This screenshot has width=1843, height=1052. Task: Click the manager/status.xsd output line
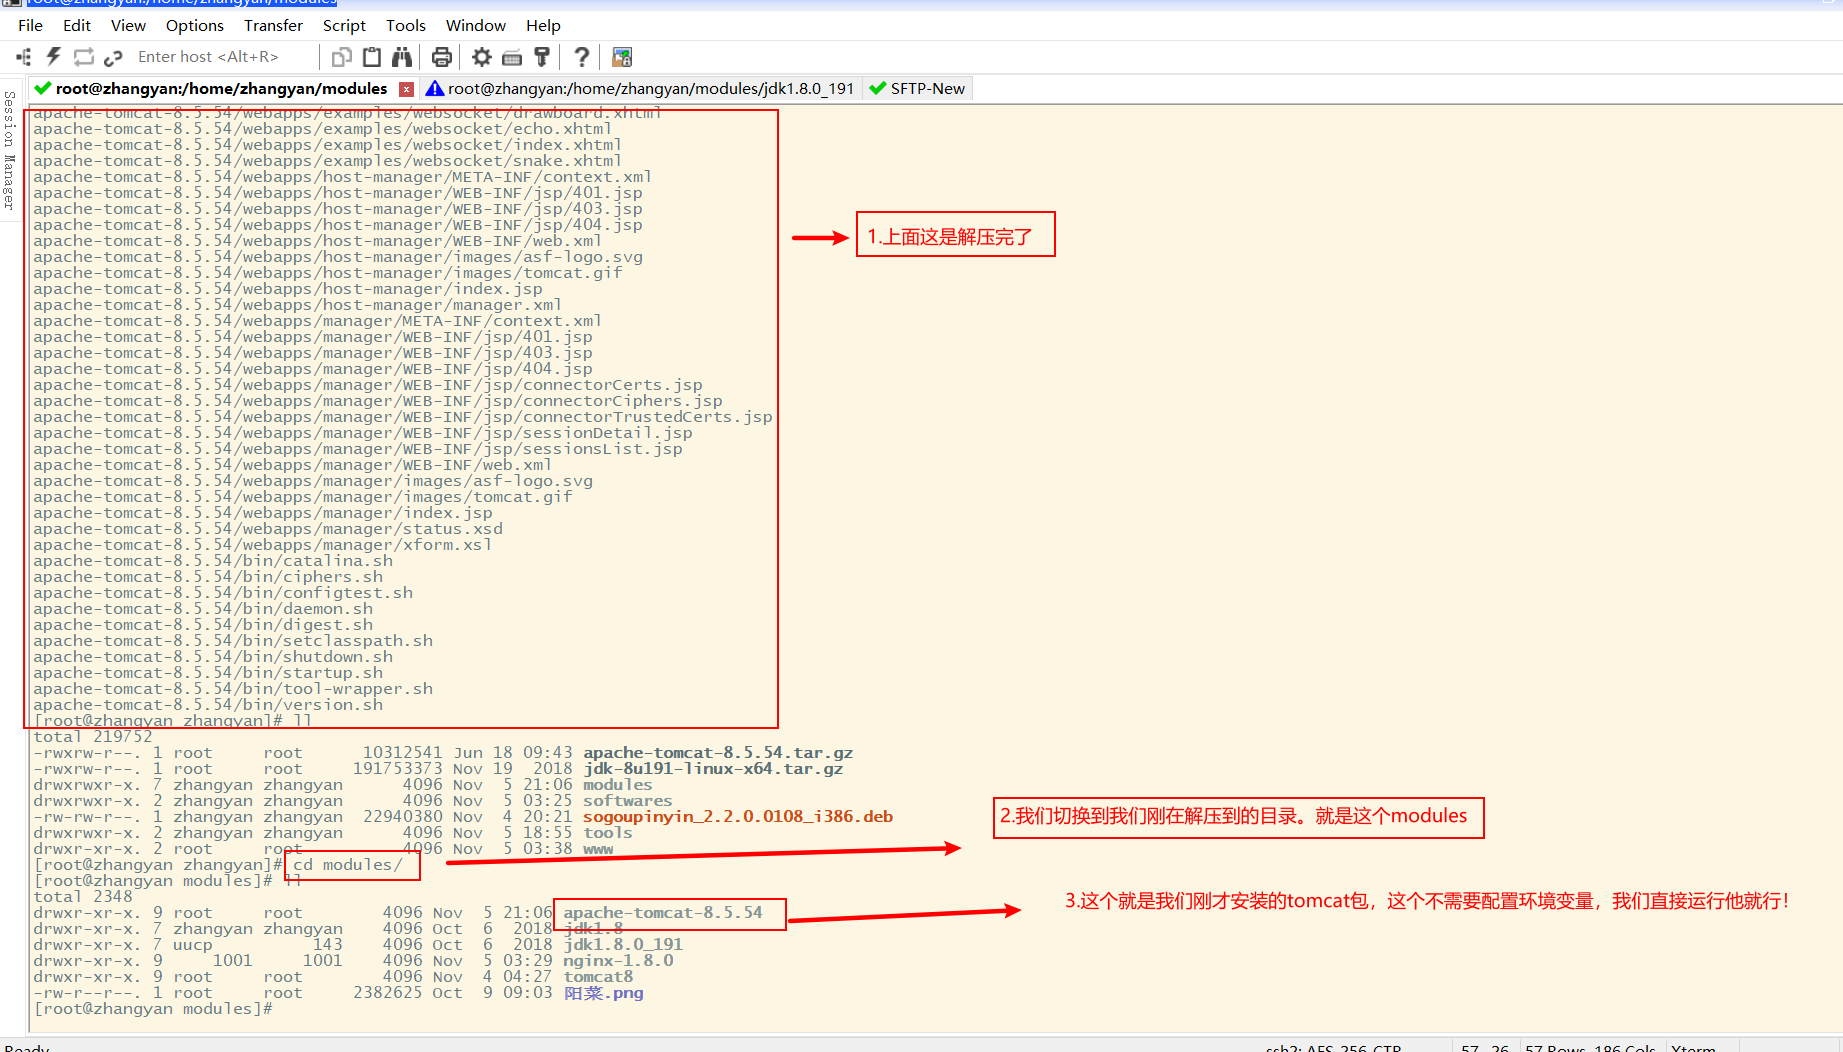point(268,529)
